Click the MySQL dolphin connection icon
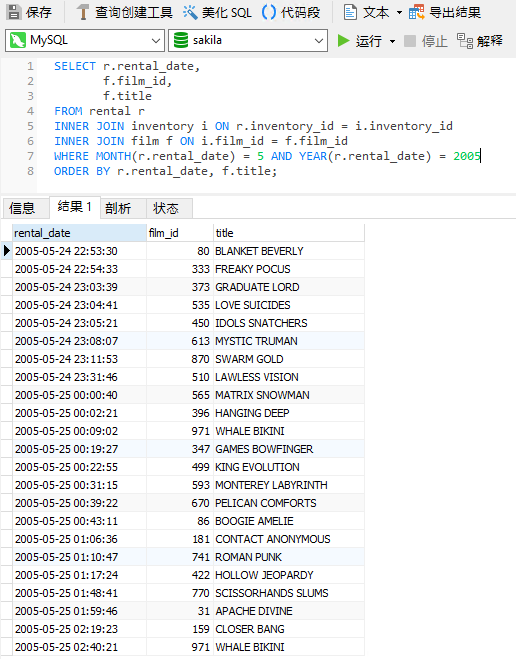The image size is (516, 659). click(18, 40)
